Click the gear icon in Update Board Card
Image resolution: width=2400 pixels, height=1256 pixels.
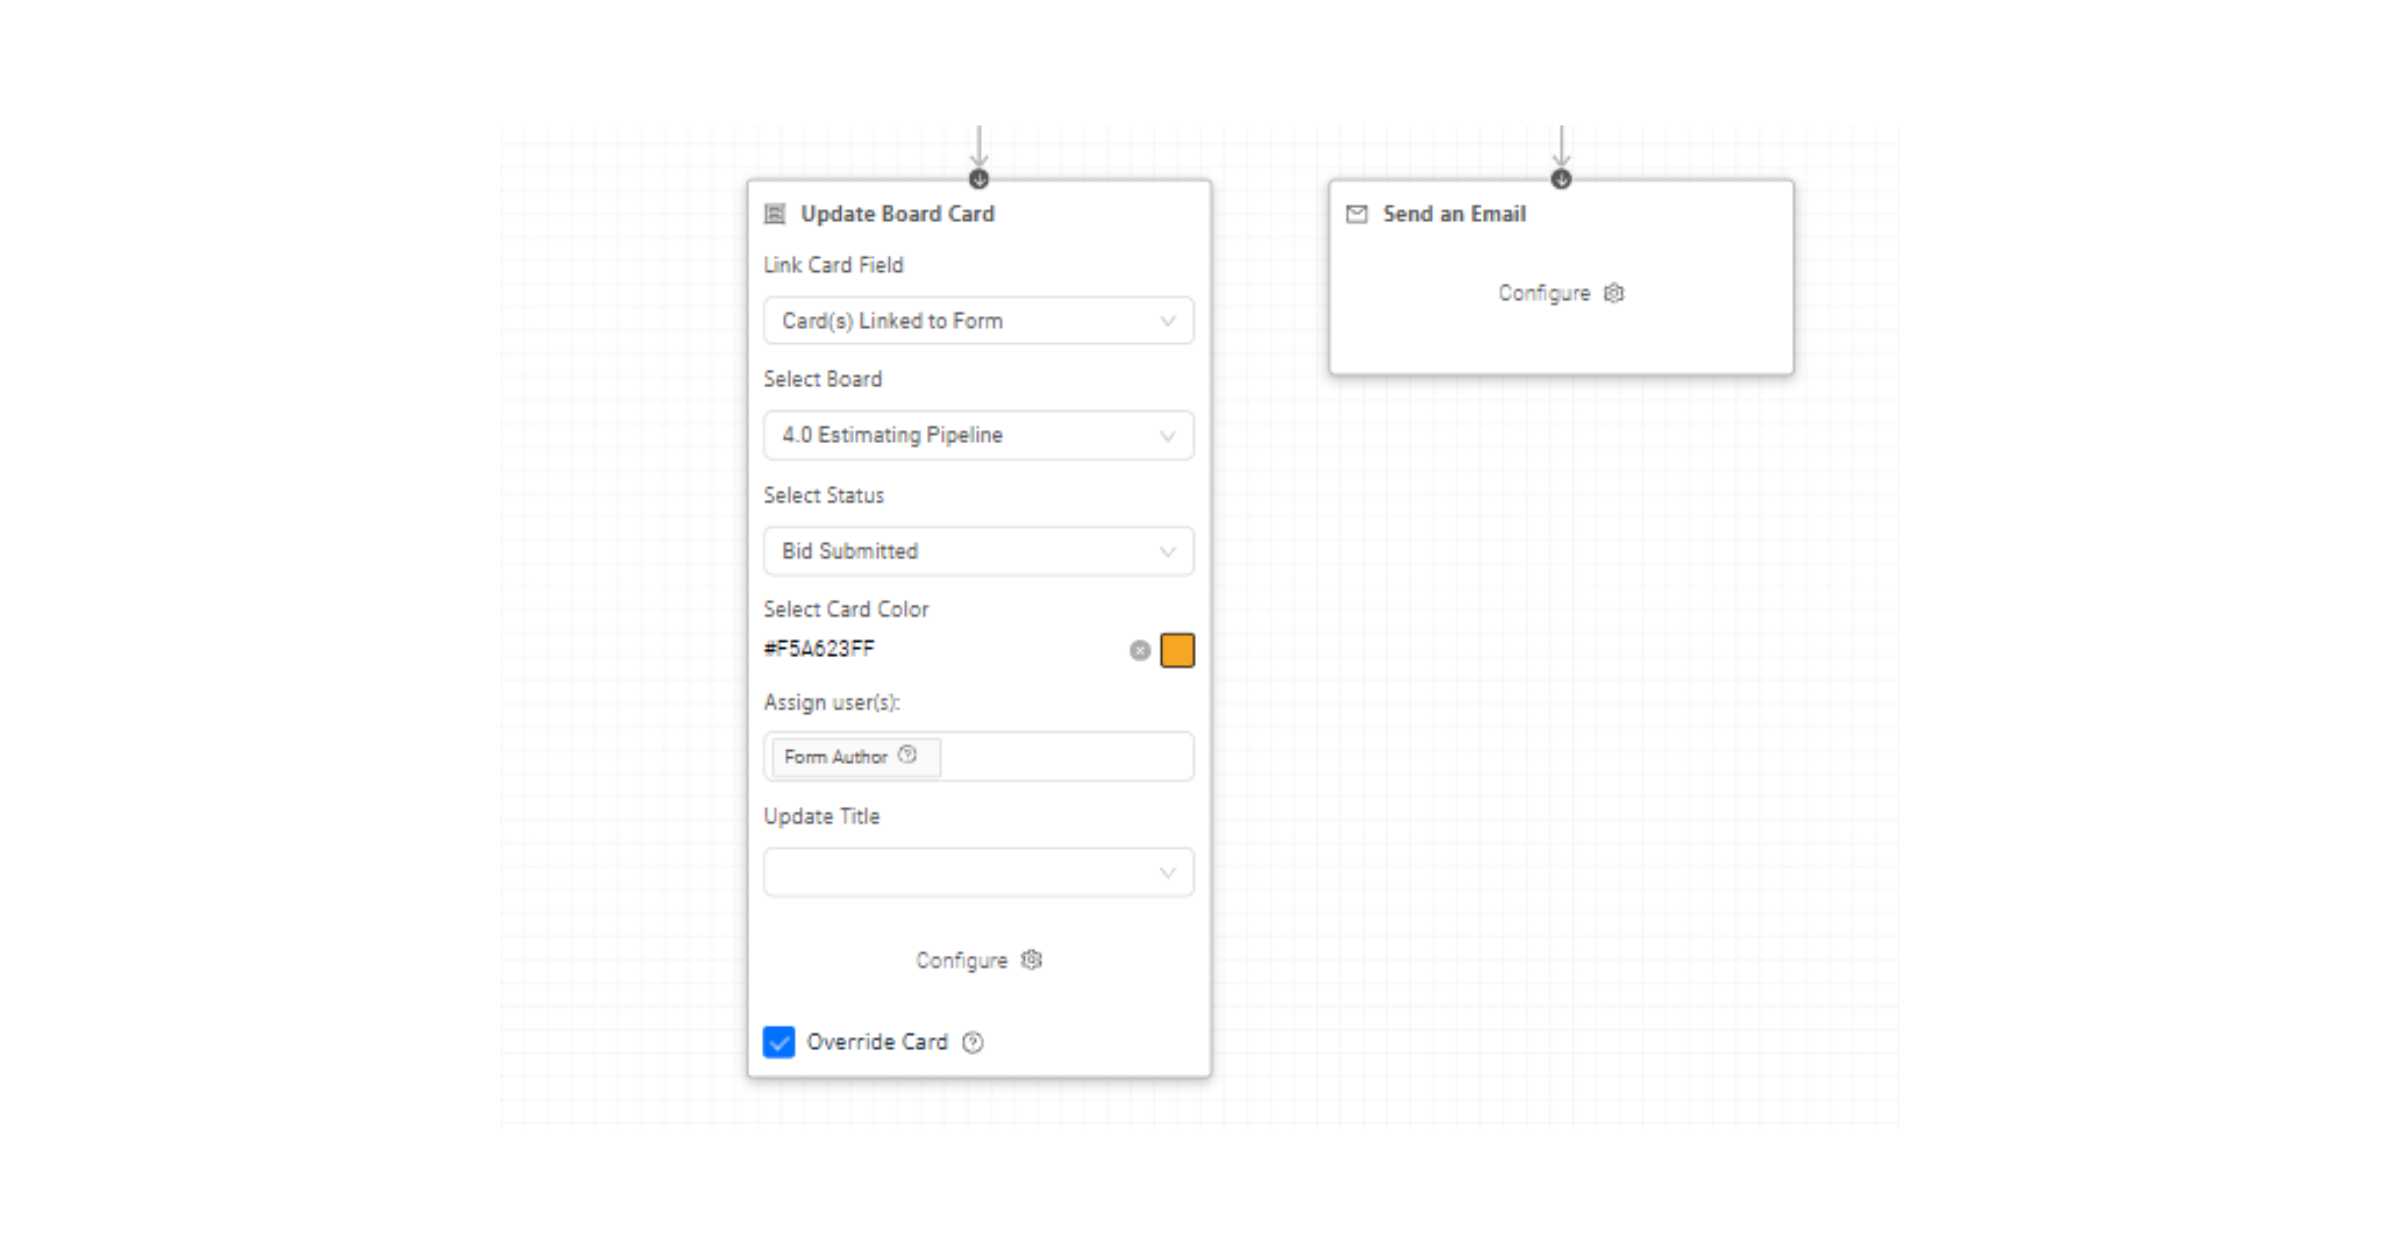[1031, 960]
